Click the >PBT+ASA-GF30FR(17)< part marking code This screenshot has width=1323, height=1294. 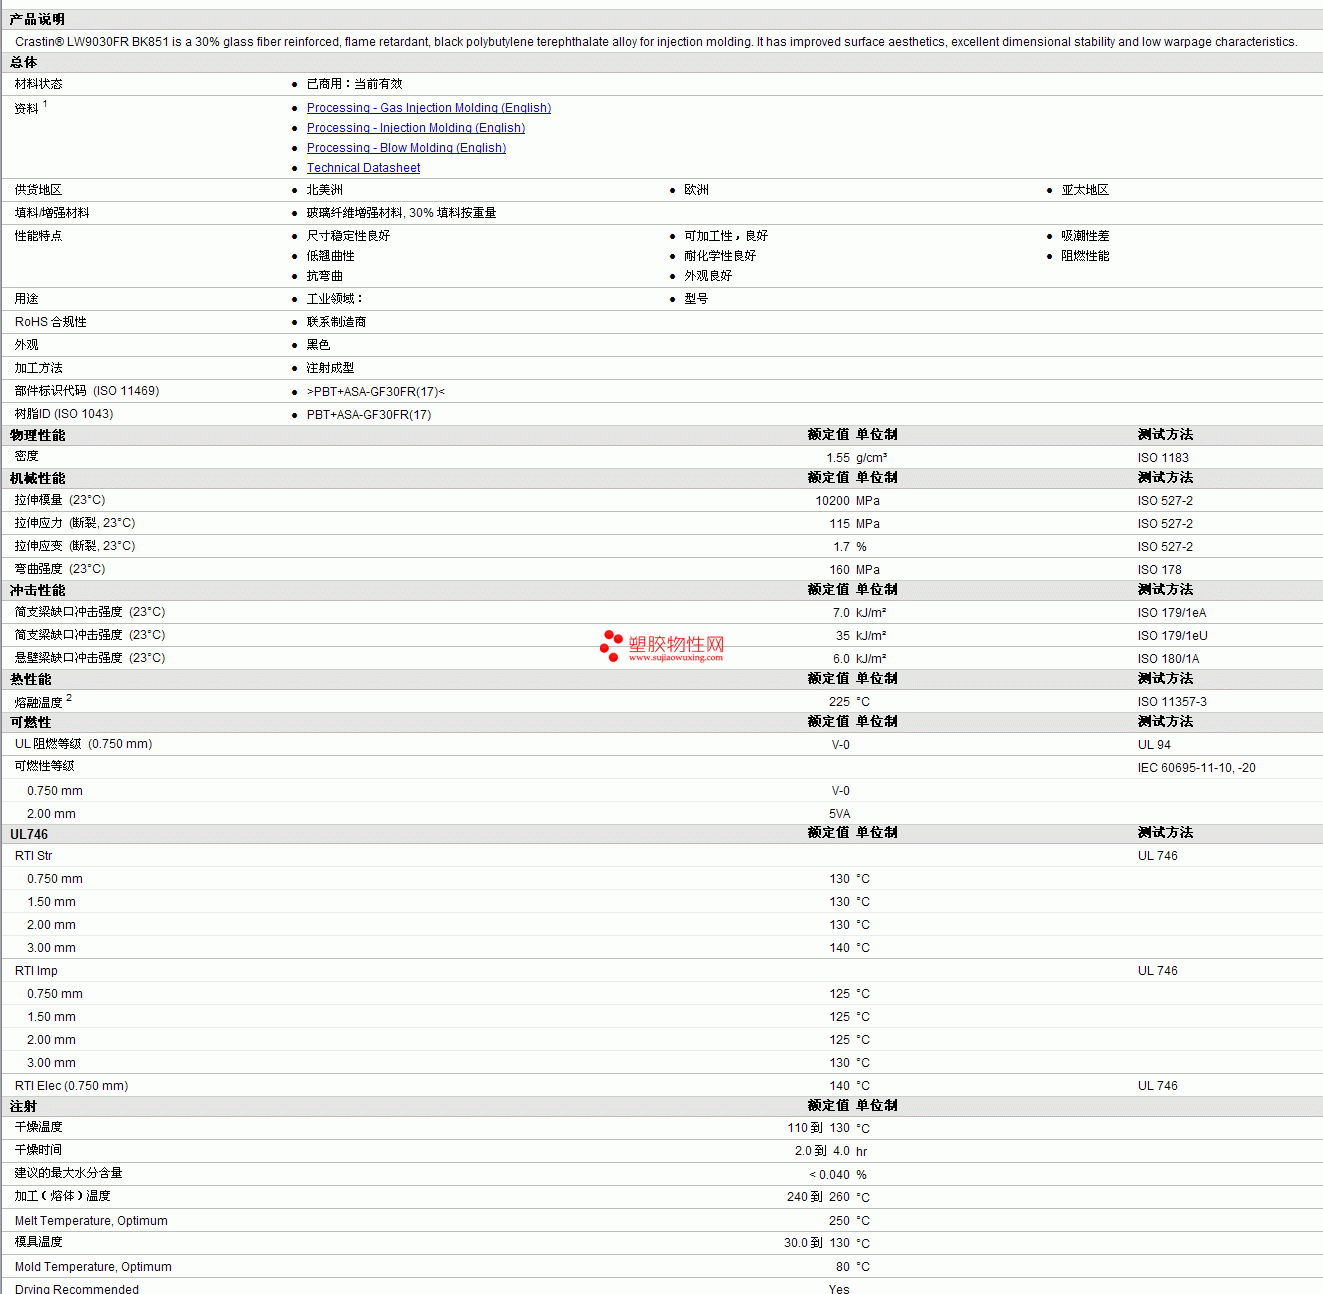376,392
